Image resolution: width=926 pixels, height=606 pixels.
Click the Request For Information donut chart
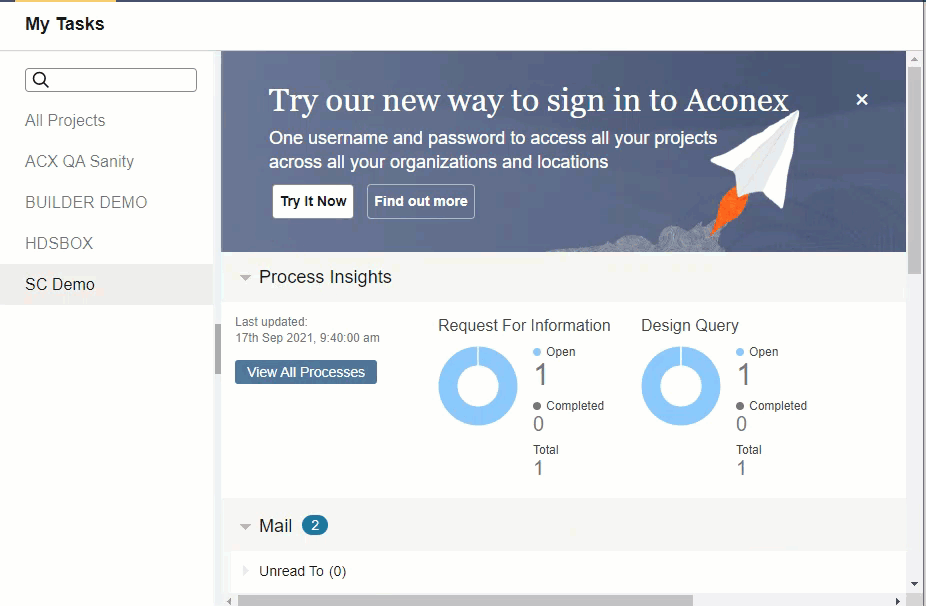[x=478, y=386]
